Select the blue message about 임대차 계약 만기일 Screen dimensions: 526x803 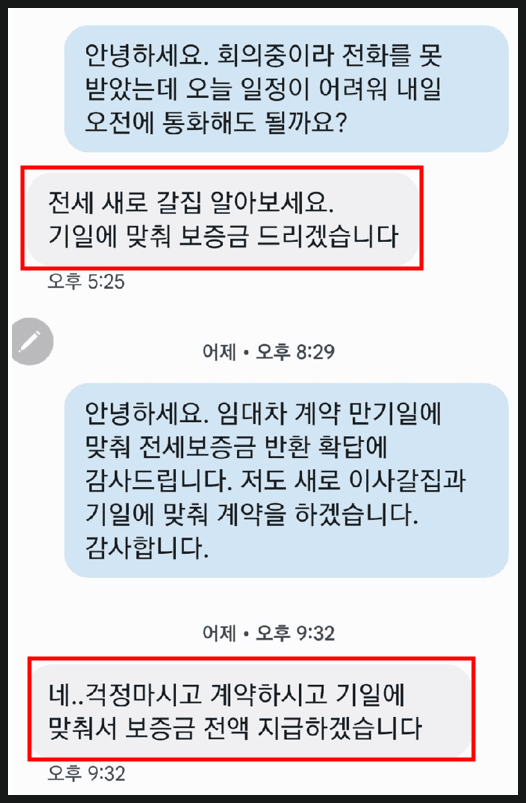pyautogui.click(x=286, y=480)
